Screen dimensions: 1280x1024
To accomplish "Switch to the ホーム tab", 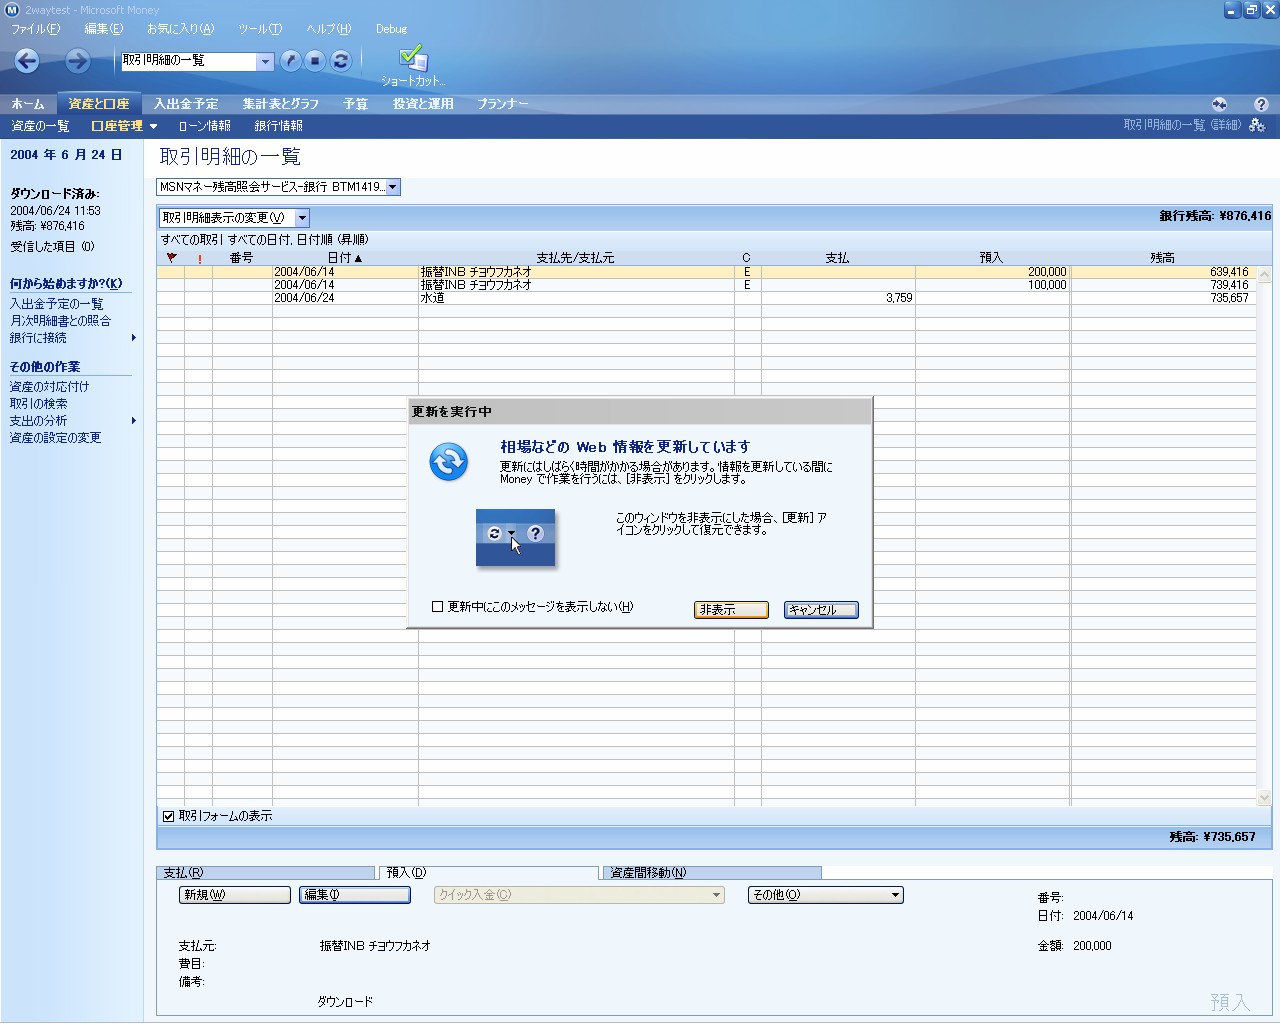I will click(x=28, y=104).
